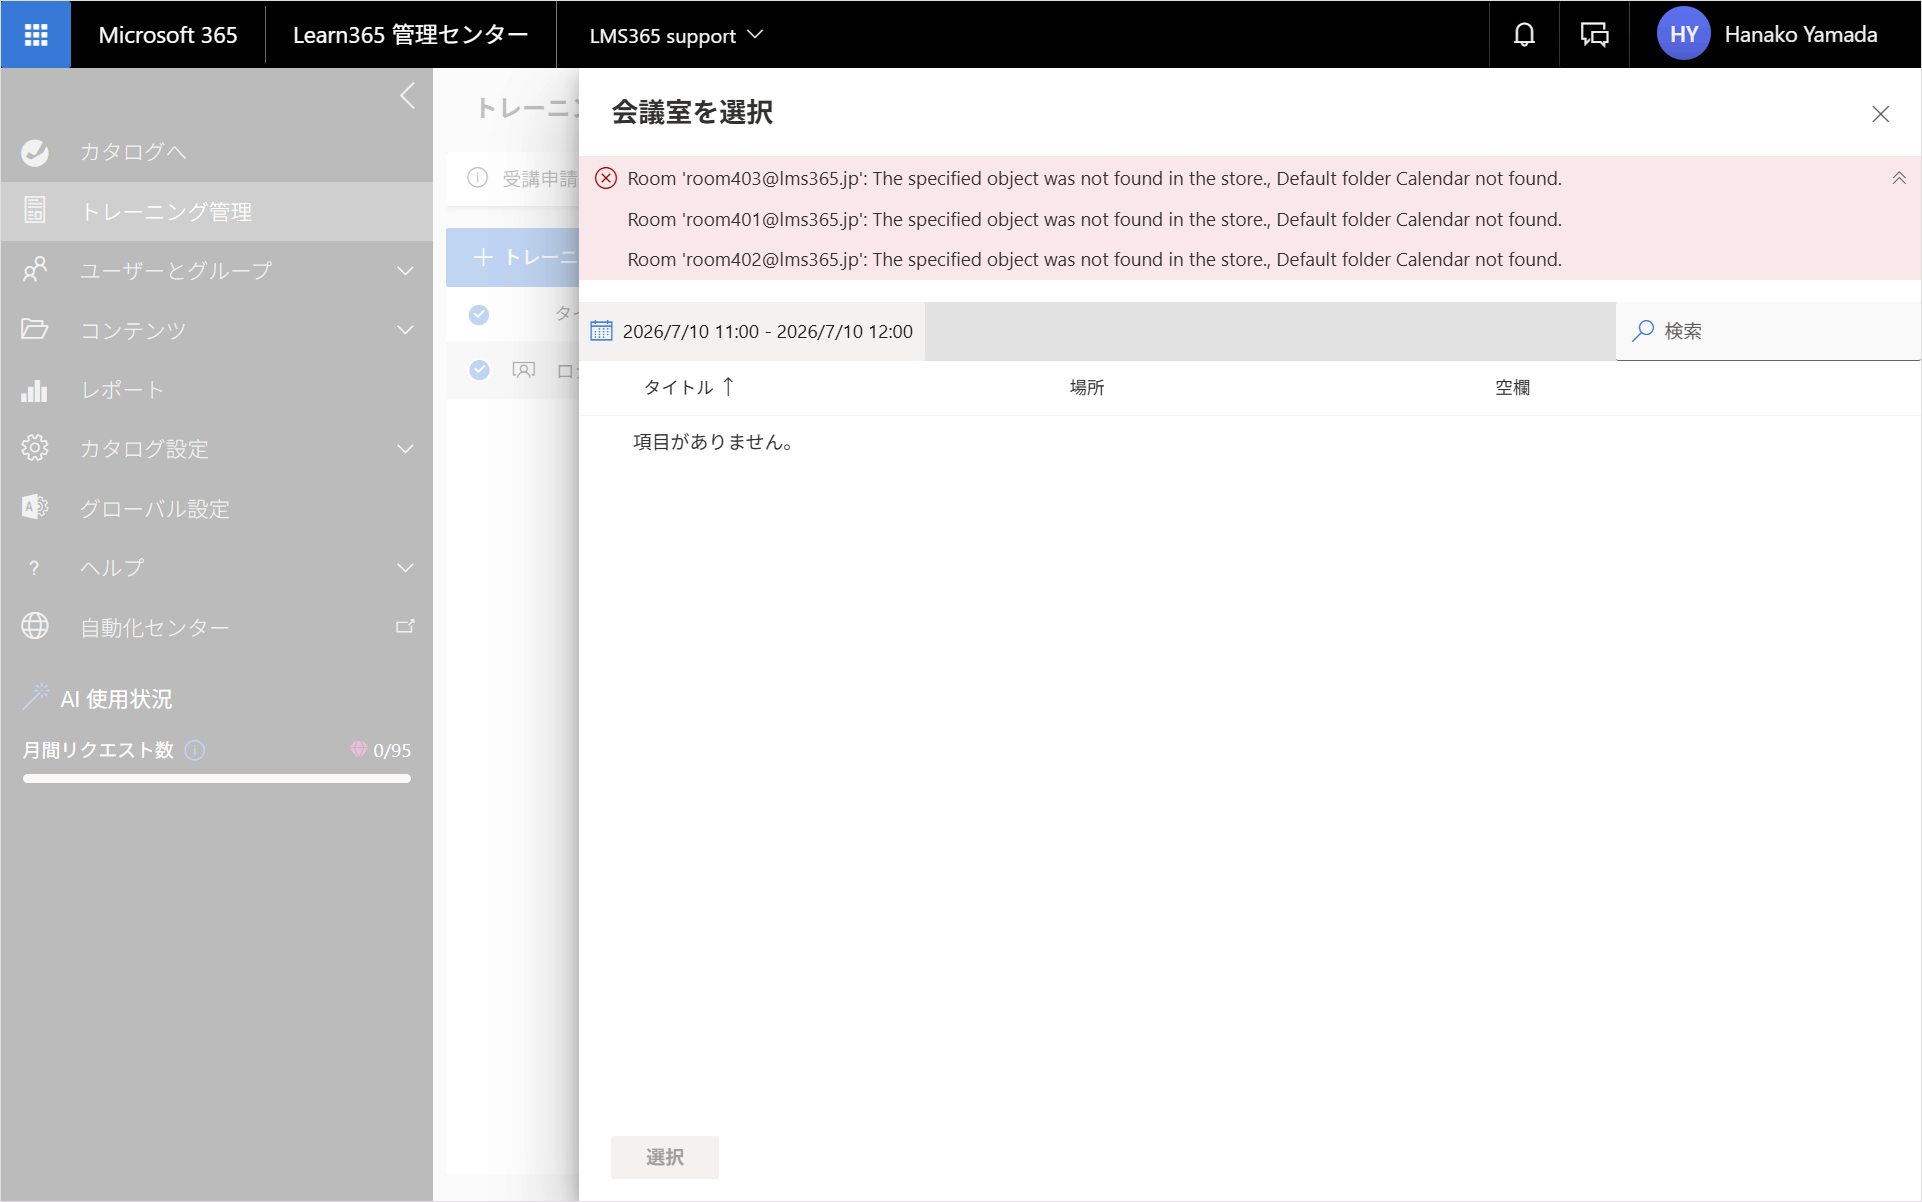This screenshot has height=1202, width=1922.
Task: Click the 選択 button
Action: 665,1157
